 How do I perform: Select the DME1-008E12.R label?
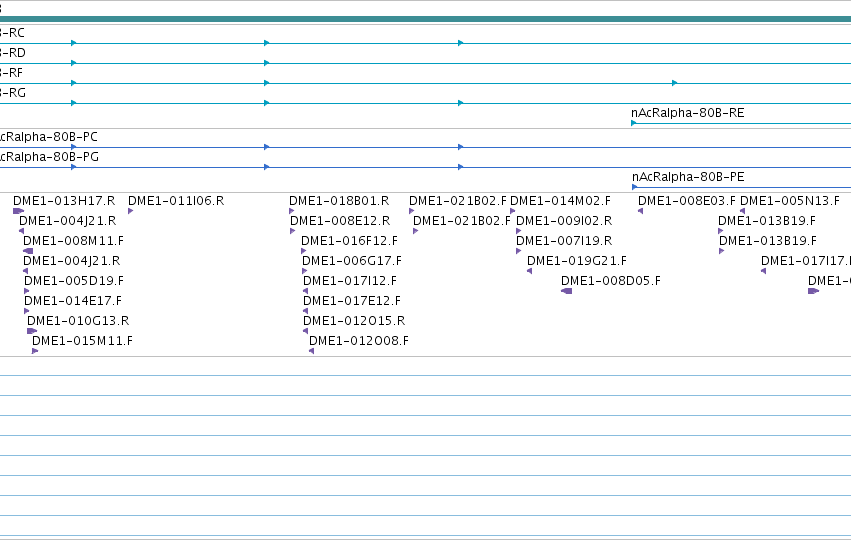340,221
